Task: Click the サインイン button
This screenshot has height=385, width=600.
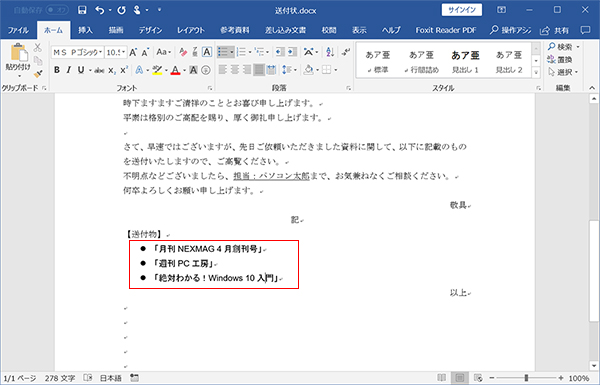Action: pos(461,10)
